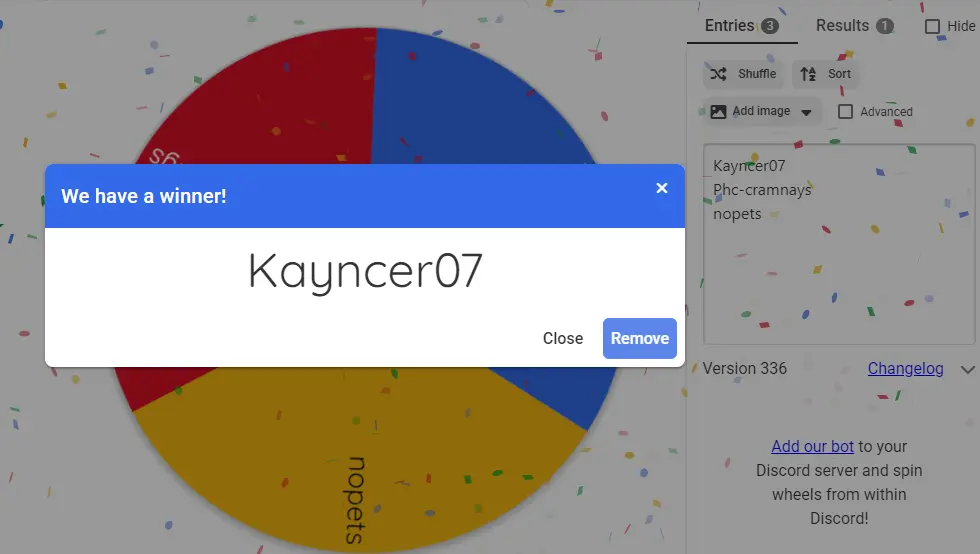Screen dimensions: 980x554
Task: Click the Shuffle icon
Action: click(x=718, y=74)
